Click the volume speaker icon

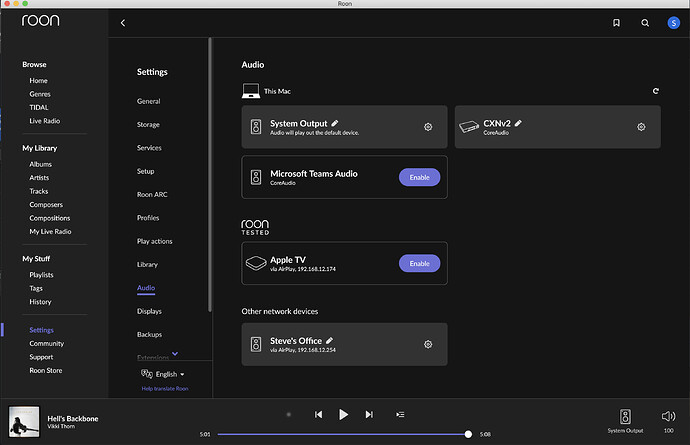668,415
